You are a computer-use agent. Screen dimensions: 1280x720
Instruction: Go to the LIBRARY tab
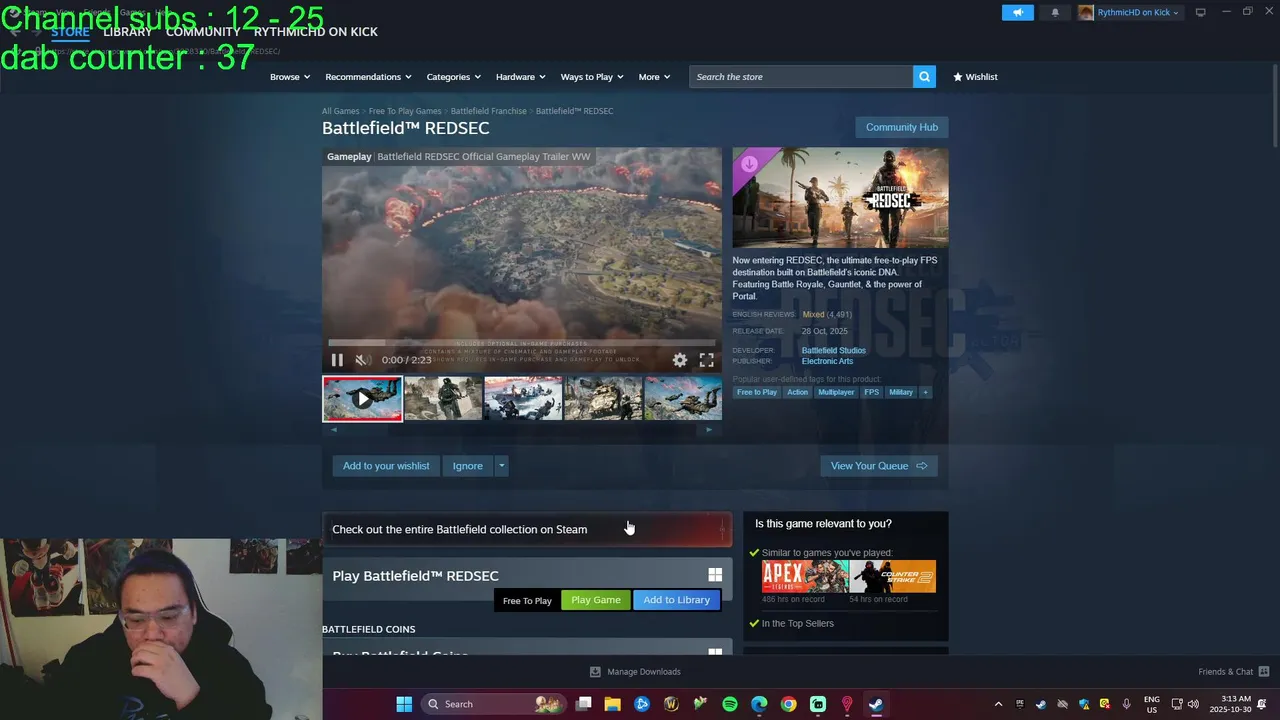[128, 31]
